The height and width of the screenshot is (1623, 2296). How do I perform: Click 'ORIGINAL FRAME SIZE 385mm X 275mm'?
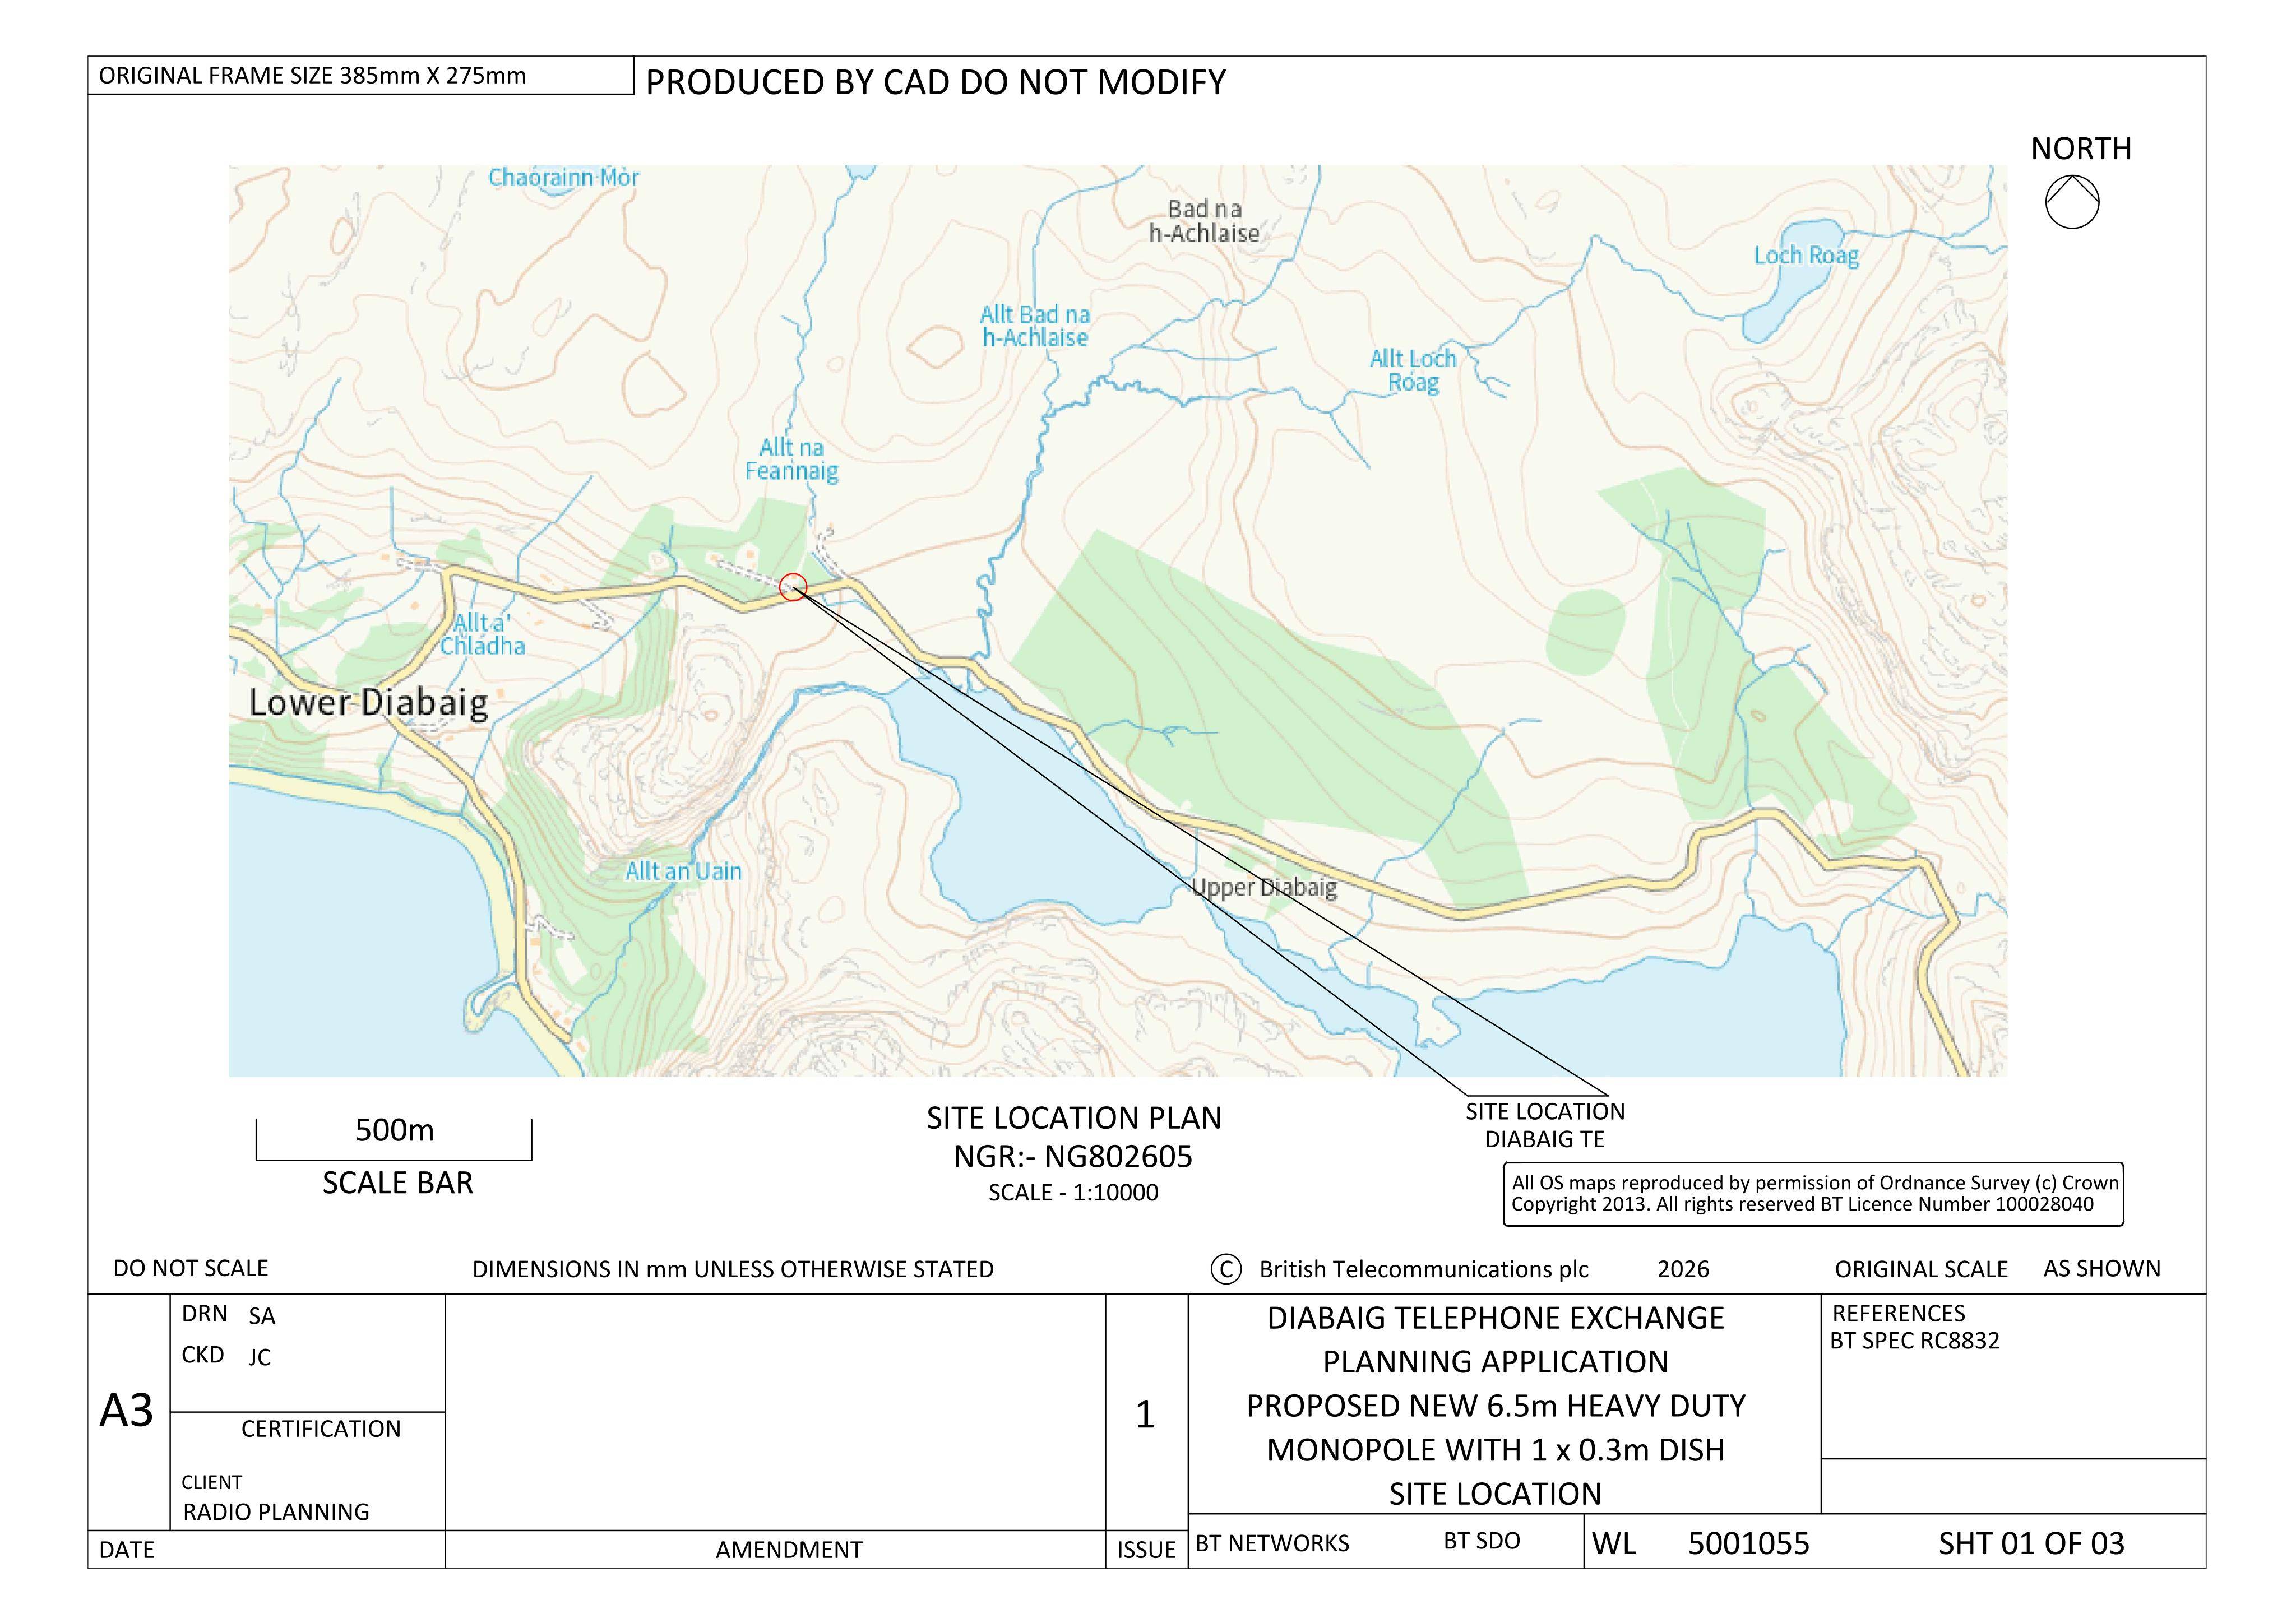[x=312, y=76]
